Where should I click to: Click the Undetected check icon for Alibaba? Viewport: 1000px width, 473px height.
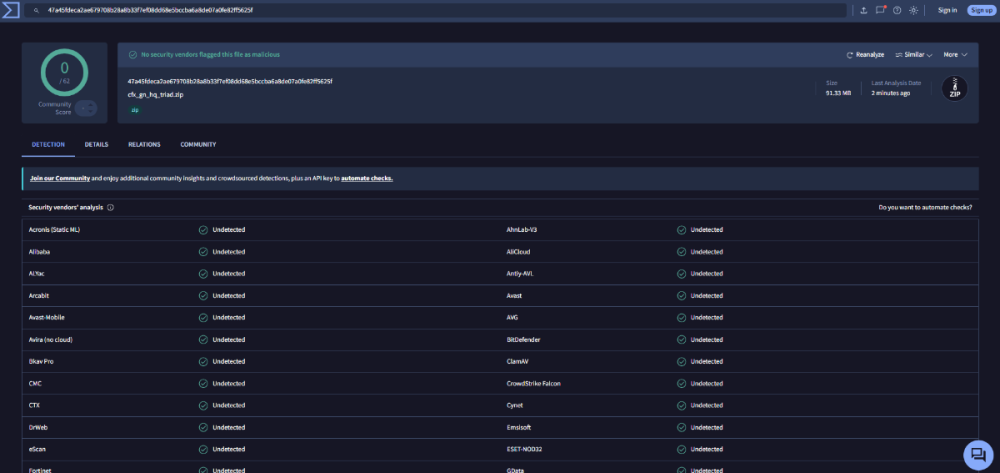tap(203, 252)
